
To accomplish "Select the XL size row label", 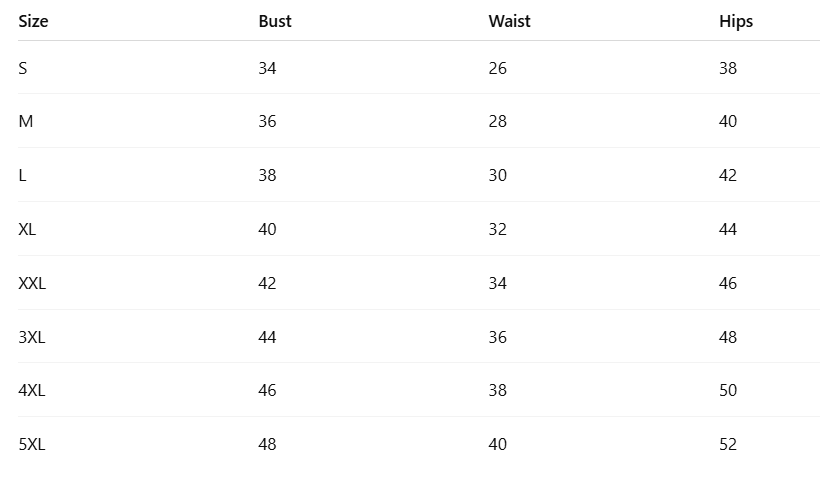I will [x=27, y=229].
